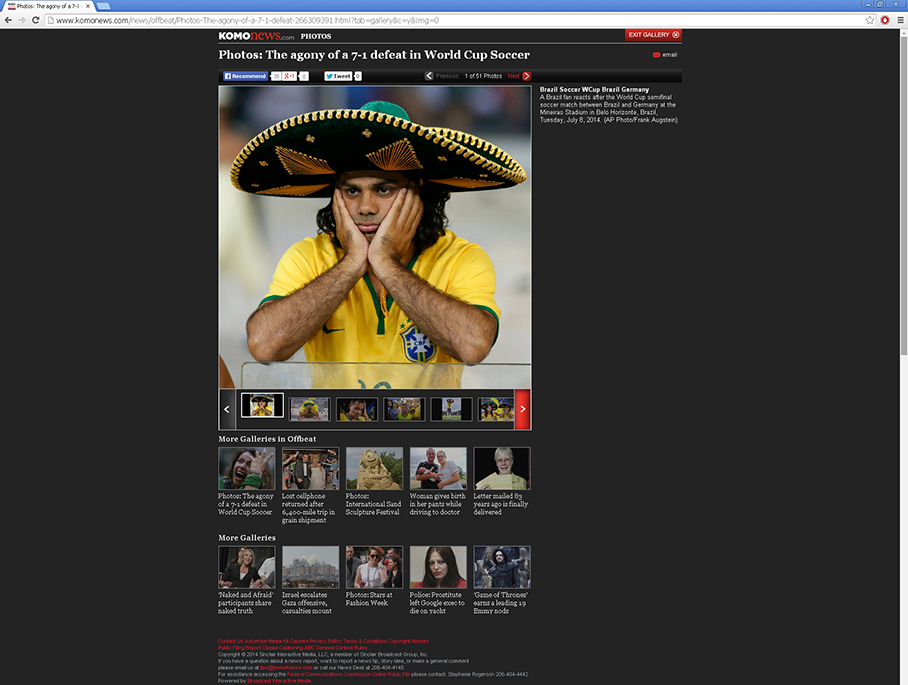Select the fourth thumbnail in the strip
This screenshot has width=908, height=685.
coord(404,409)
